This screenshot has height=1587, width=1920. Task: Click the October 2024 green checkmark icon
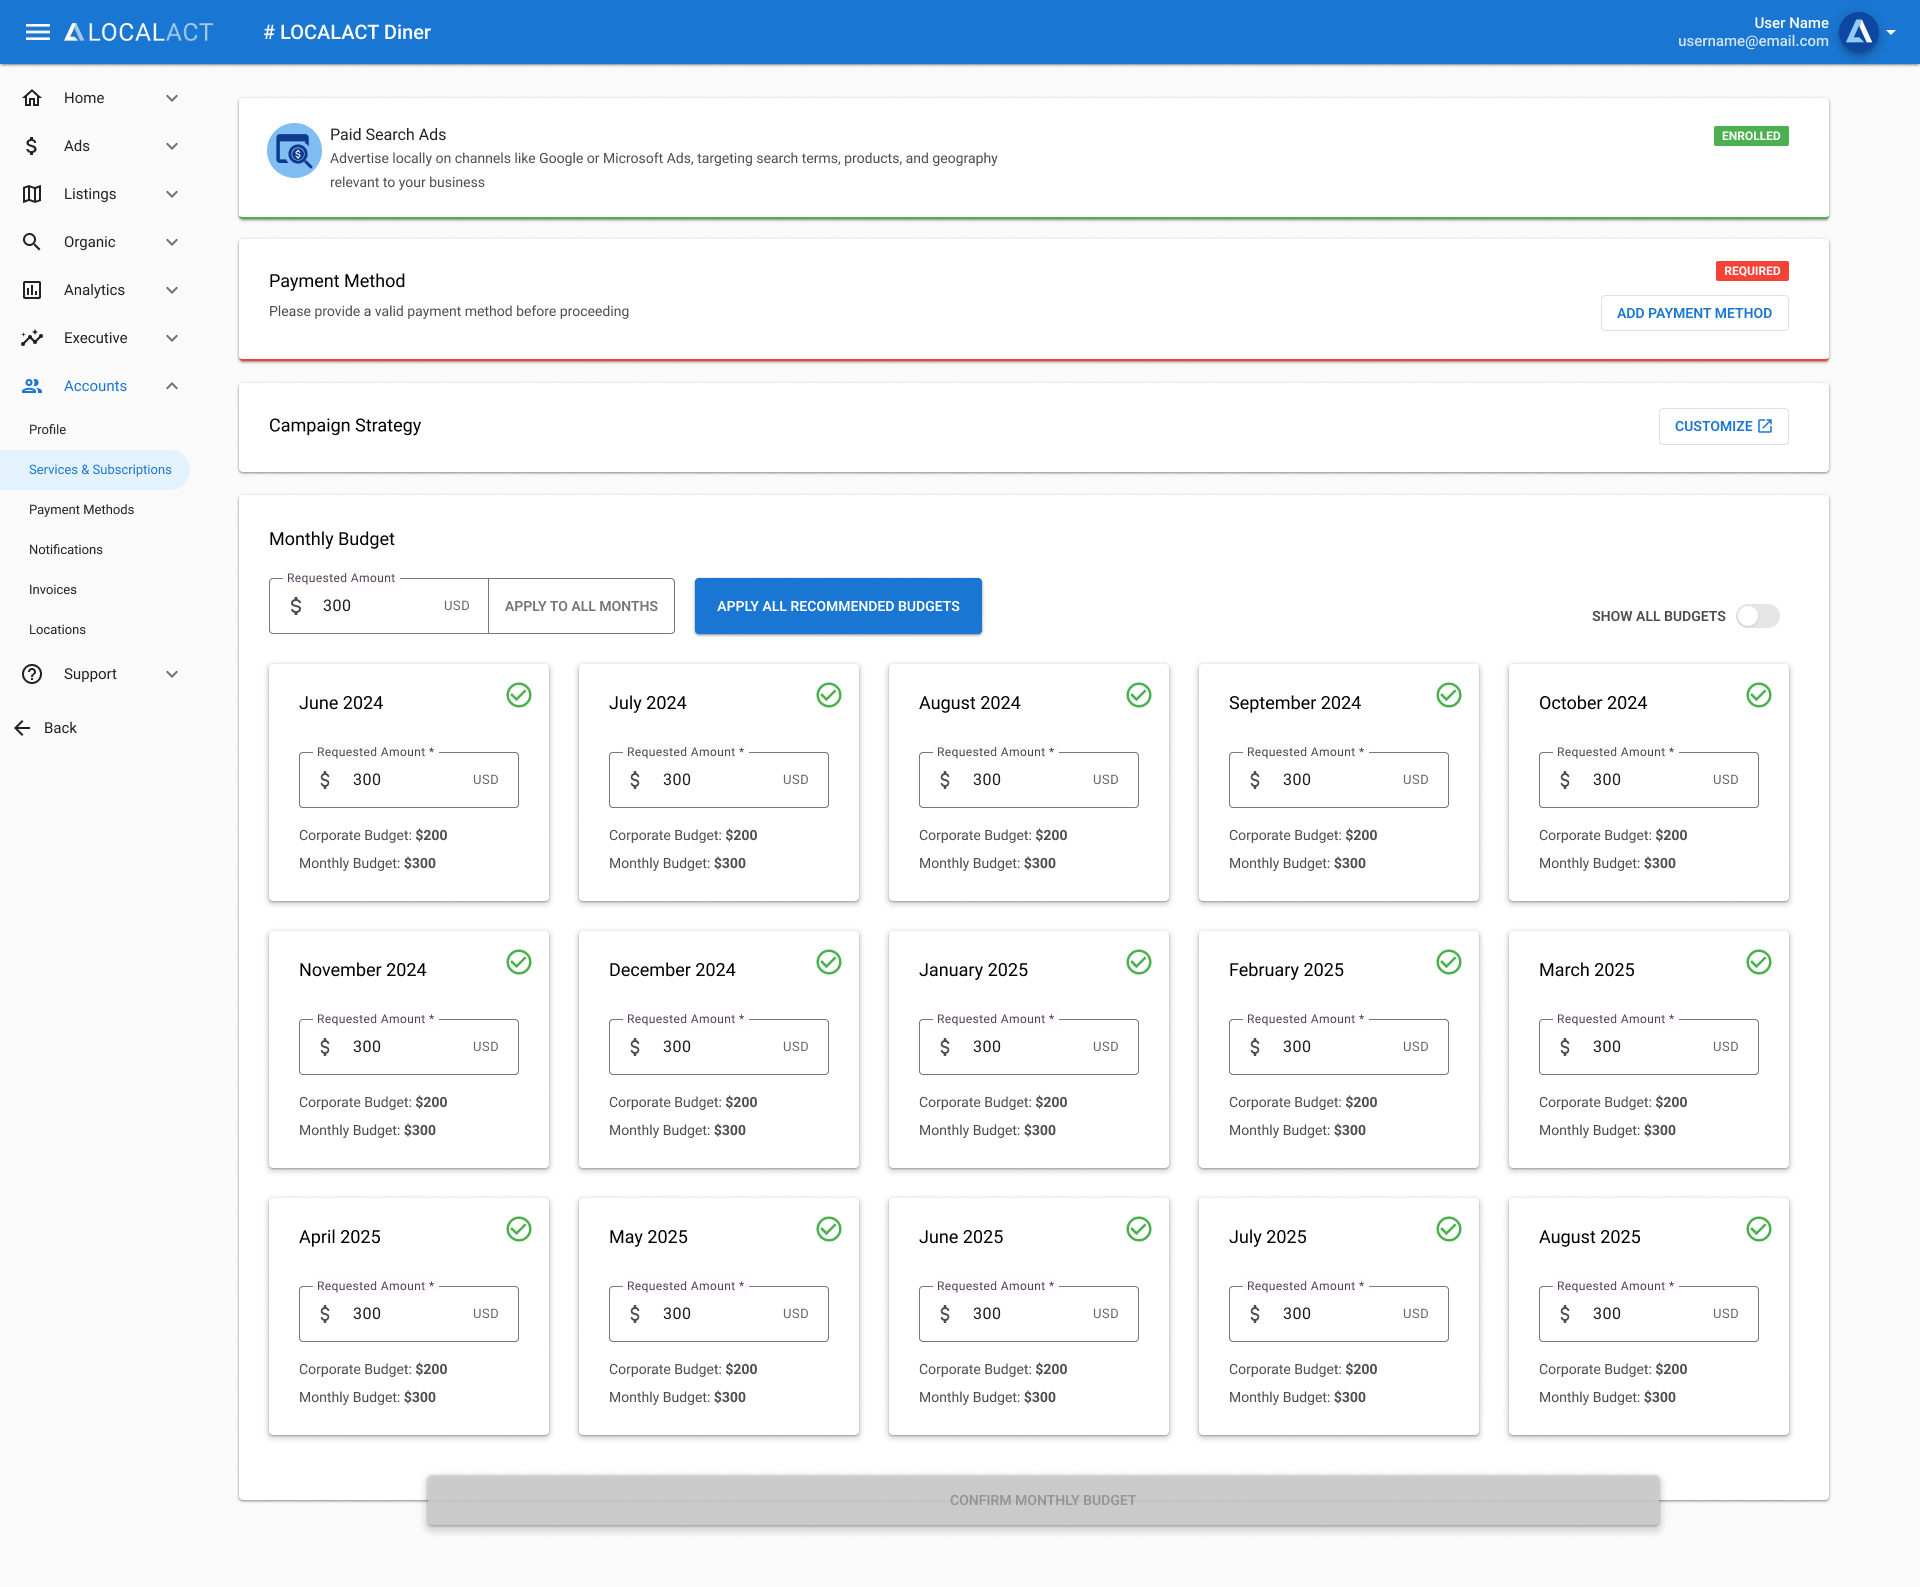1759,695
